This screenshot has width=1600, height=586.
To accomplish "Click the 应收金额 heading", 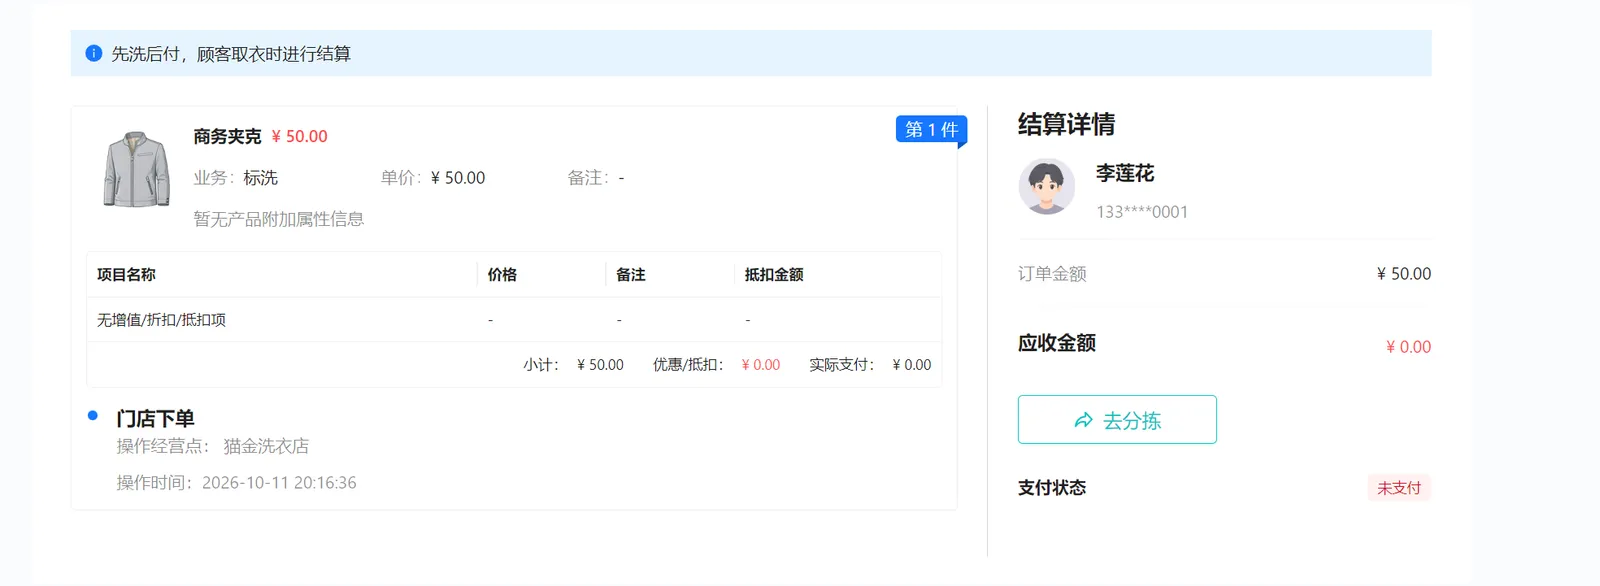I will [1057, 343].
